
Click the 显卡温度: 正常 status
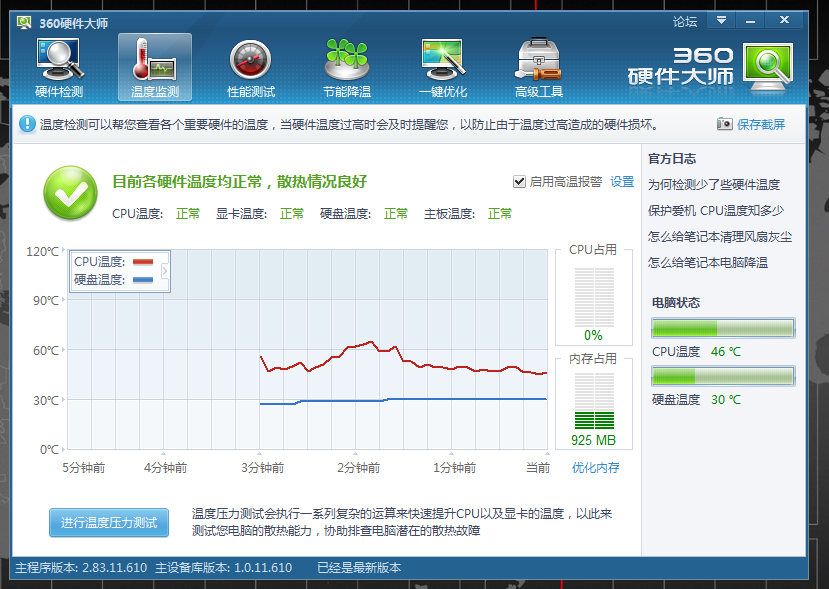[260, 214]
